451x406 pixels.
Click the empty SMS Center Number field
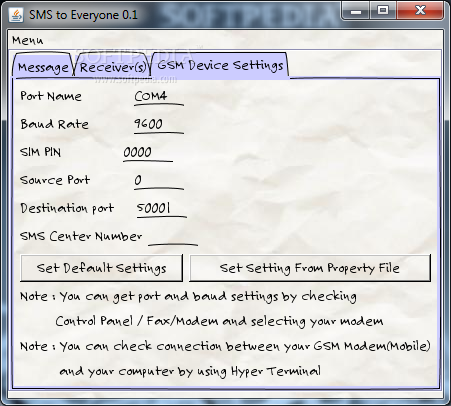click(x=173, y=237)
